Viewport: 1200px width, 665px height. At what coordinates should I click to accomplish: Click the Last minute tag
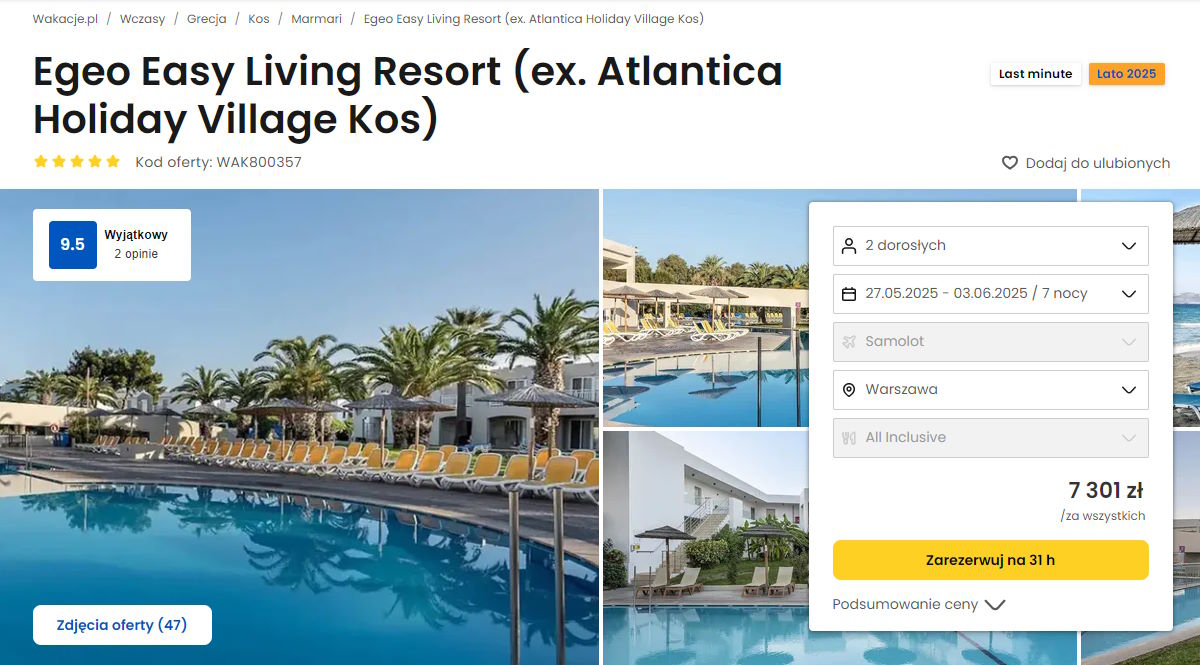click(x=1035, y=74)
